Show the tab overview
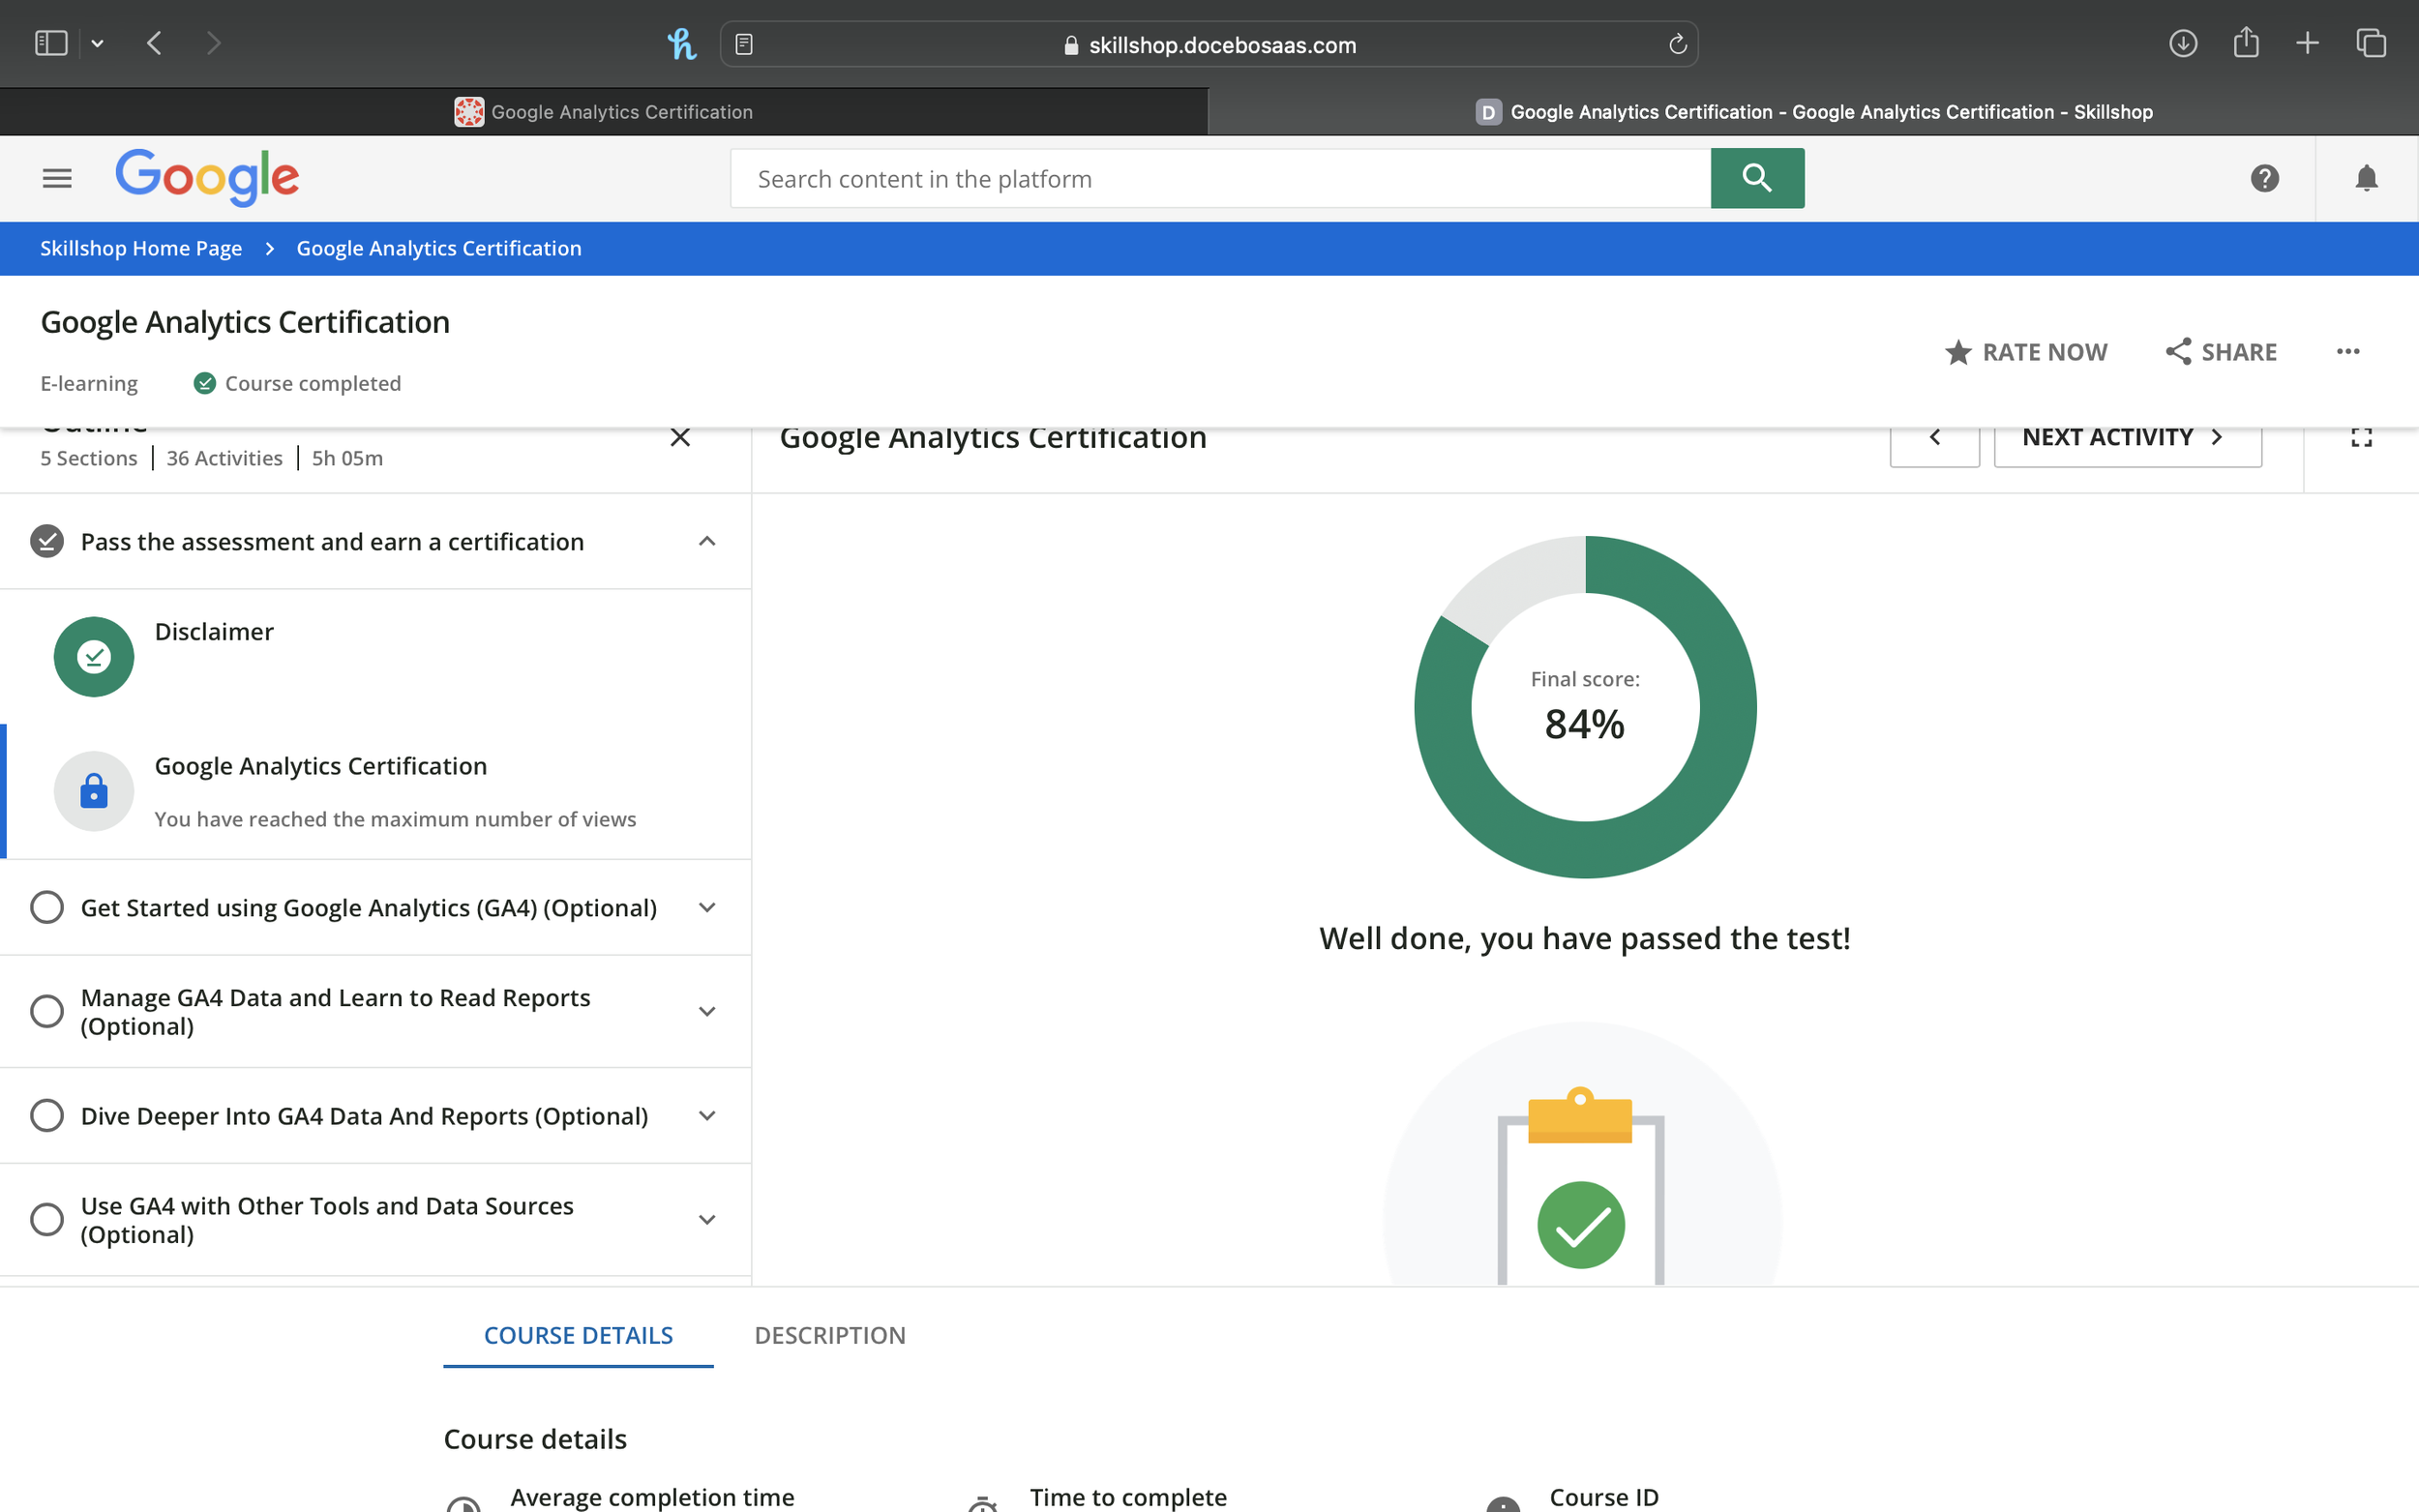Image resolution: width=2419 pixels, height=1512 pixels. coord(2371,43)
